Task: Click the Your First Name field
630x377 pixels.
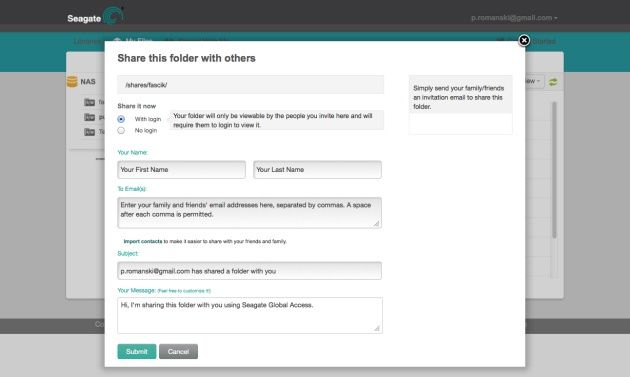Action: [182, 170]
